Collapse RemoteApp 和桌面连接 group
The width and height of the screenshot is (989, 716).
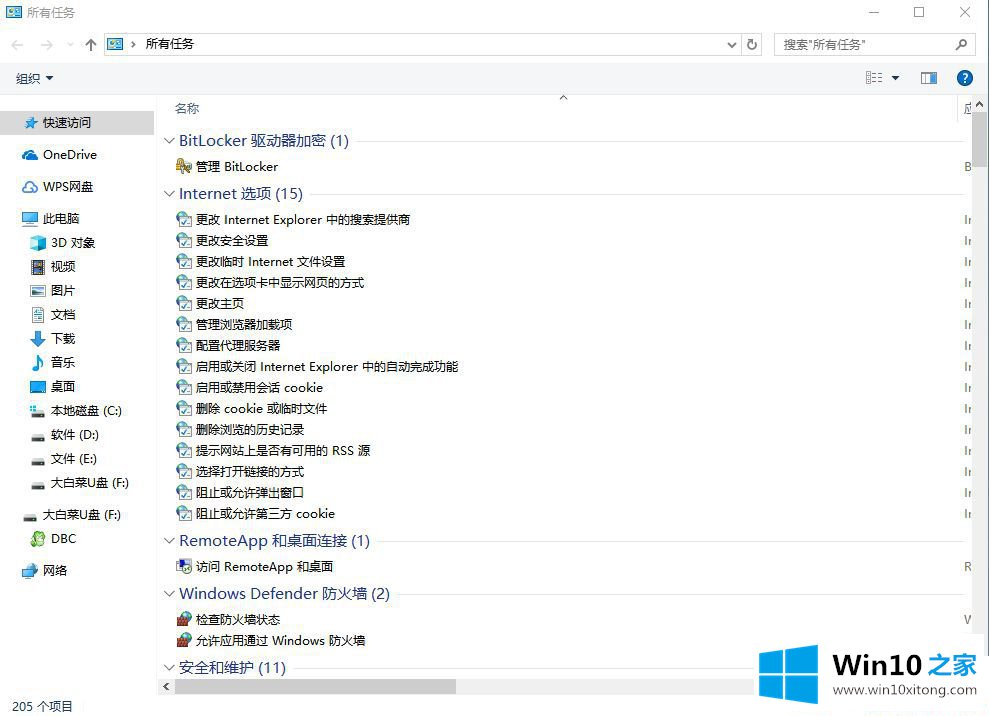coord(168,541)
